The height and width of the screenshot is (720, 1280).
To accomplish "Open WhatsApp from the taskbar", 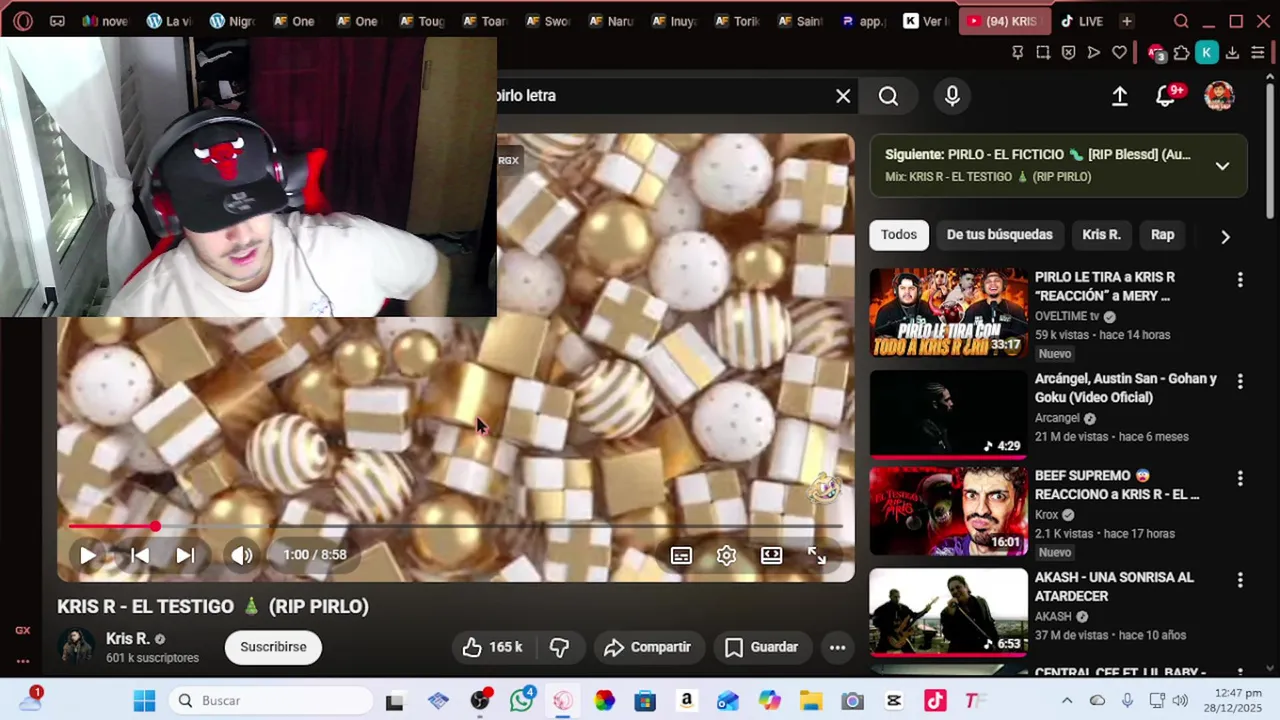I will point(521,701).
